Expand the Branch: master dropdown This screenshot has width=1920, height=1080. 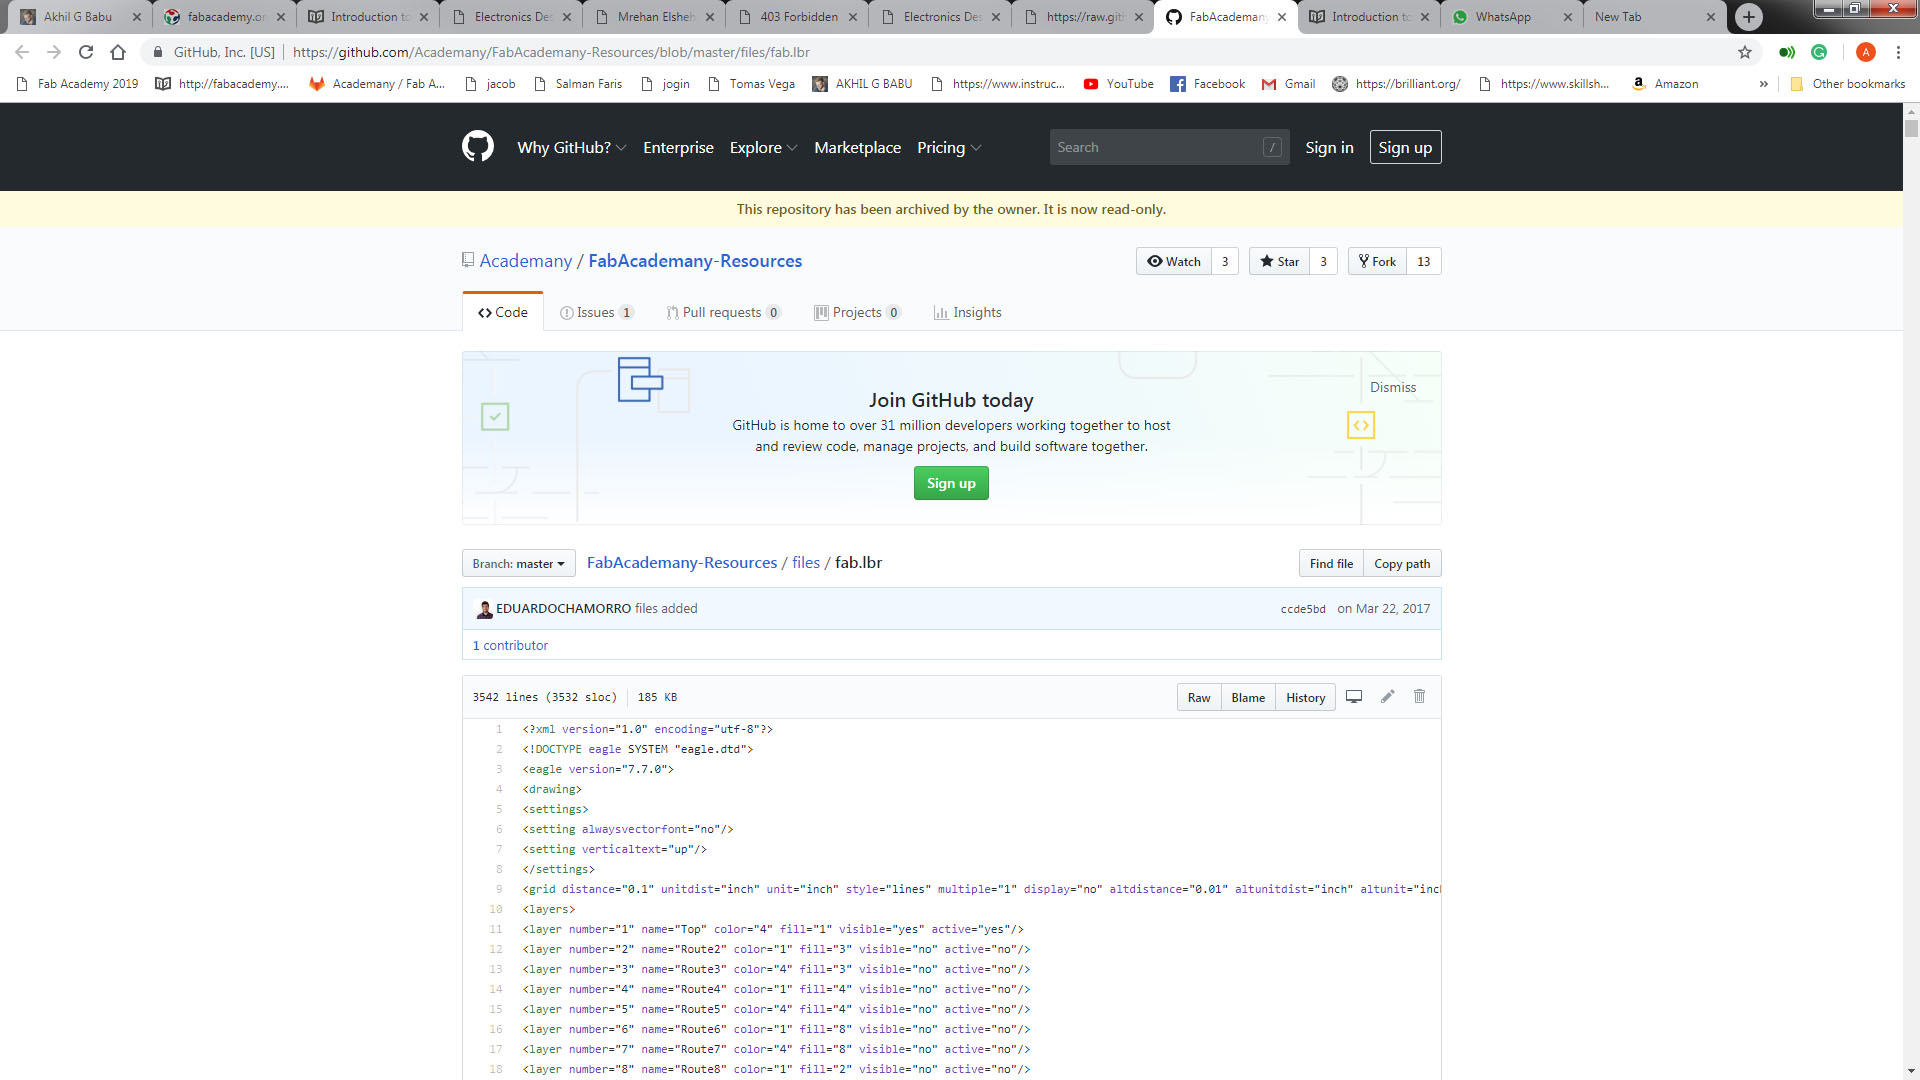pos(518,564)
